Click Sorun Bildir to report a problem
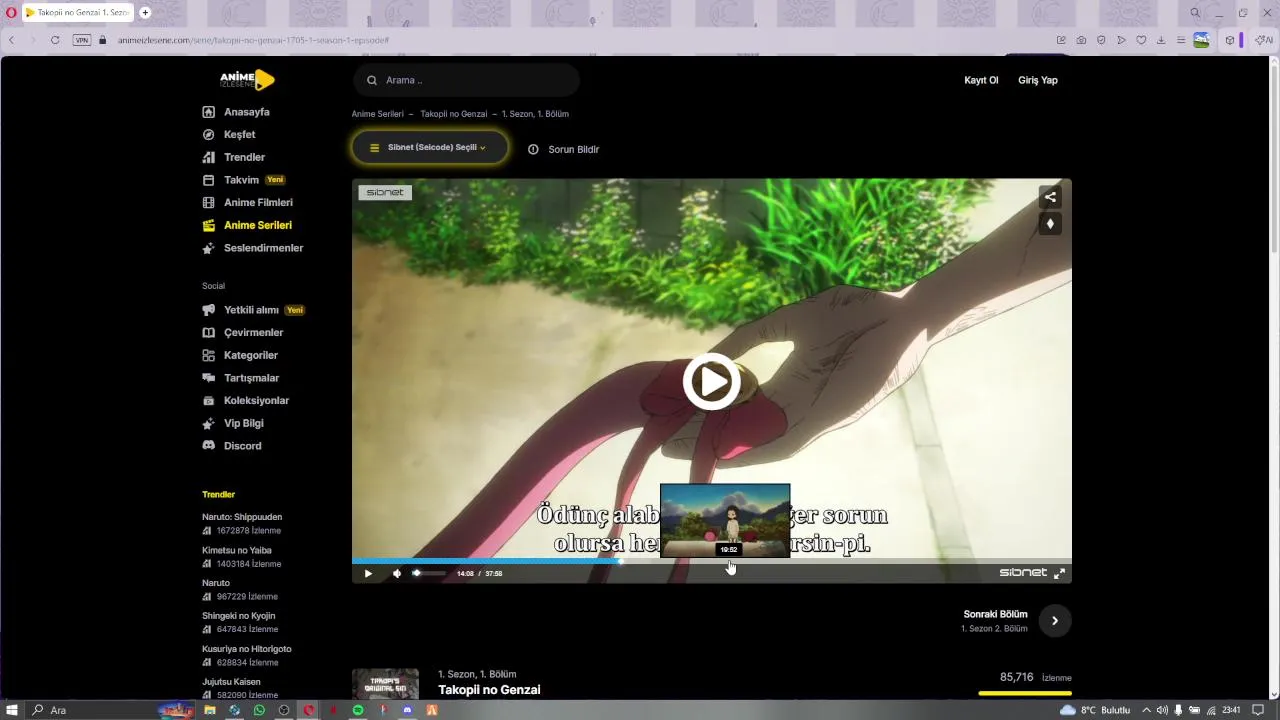This screenshot has height=720, width=1280. [x=563, y=149]
